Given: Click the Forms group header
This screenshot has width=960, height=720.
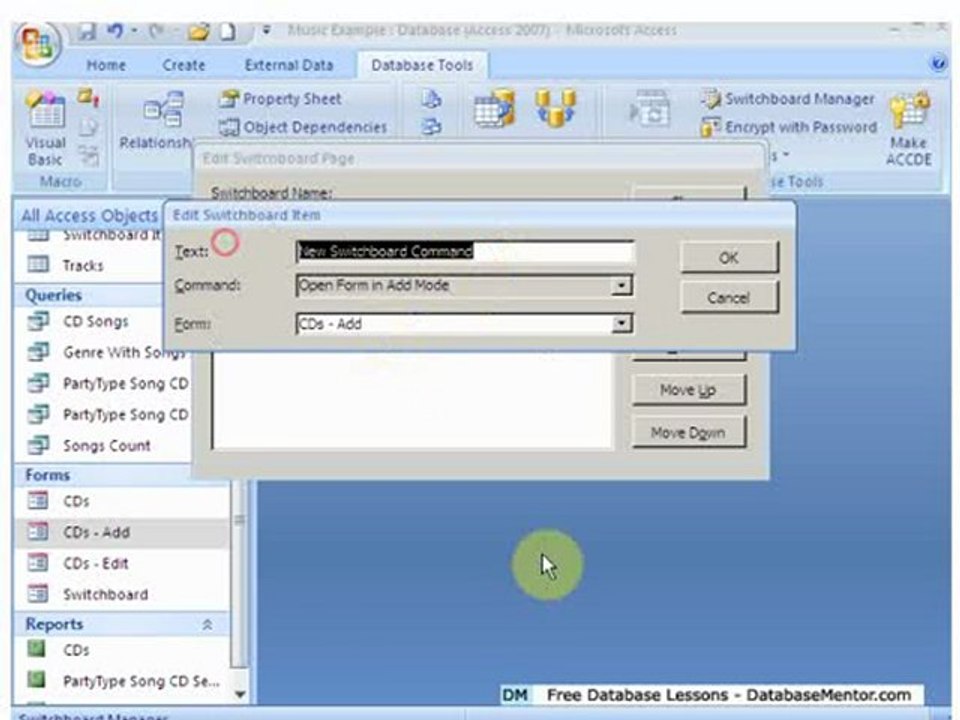Looking at the screenshot, I should pyautogui.click(x=104, y=475).
